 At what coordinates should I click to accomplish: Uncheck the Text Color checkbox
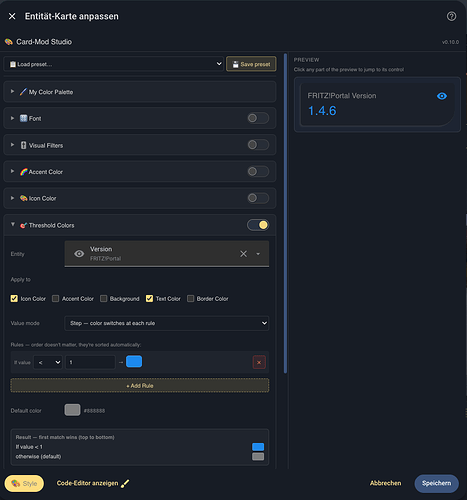point(149,298)
